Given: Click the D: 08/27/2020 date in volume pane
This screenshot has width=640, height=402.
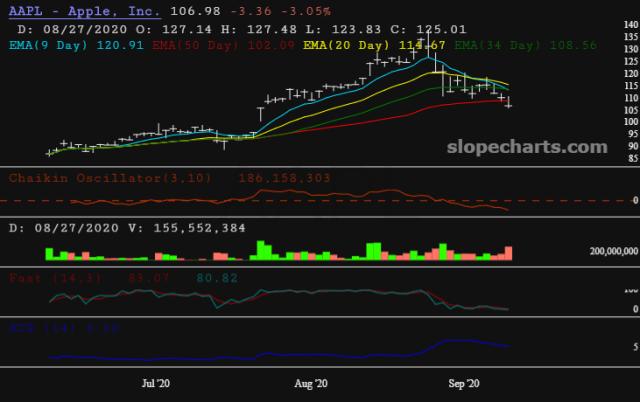Looking at the screenshot, I should (x=64, y=228).
